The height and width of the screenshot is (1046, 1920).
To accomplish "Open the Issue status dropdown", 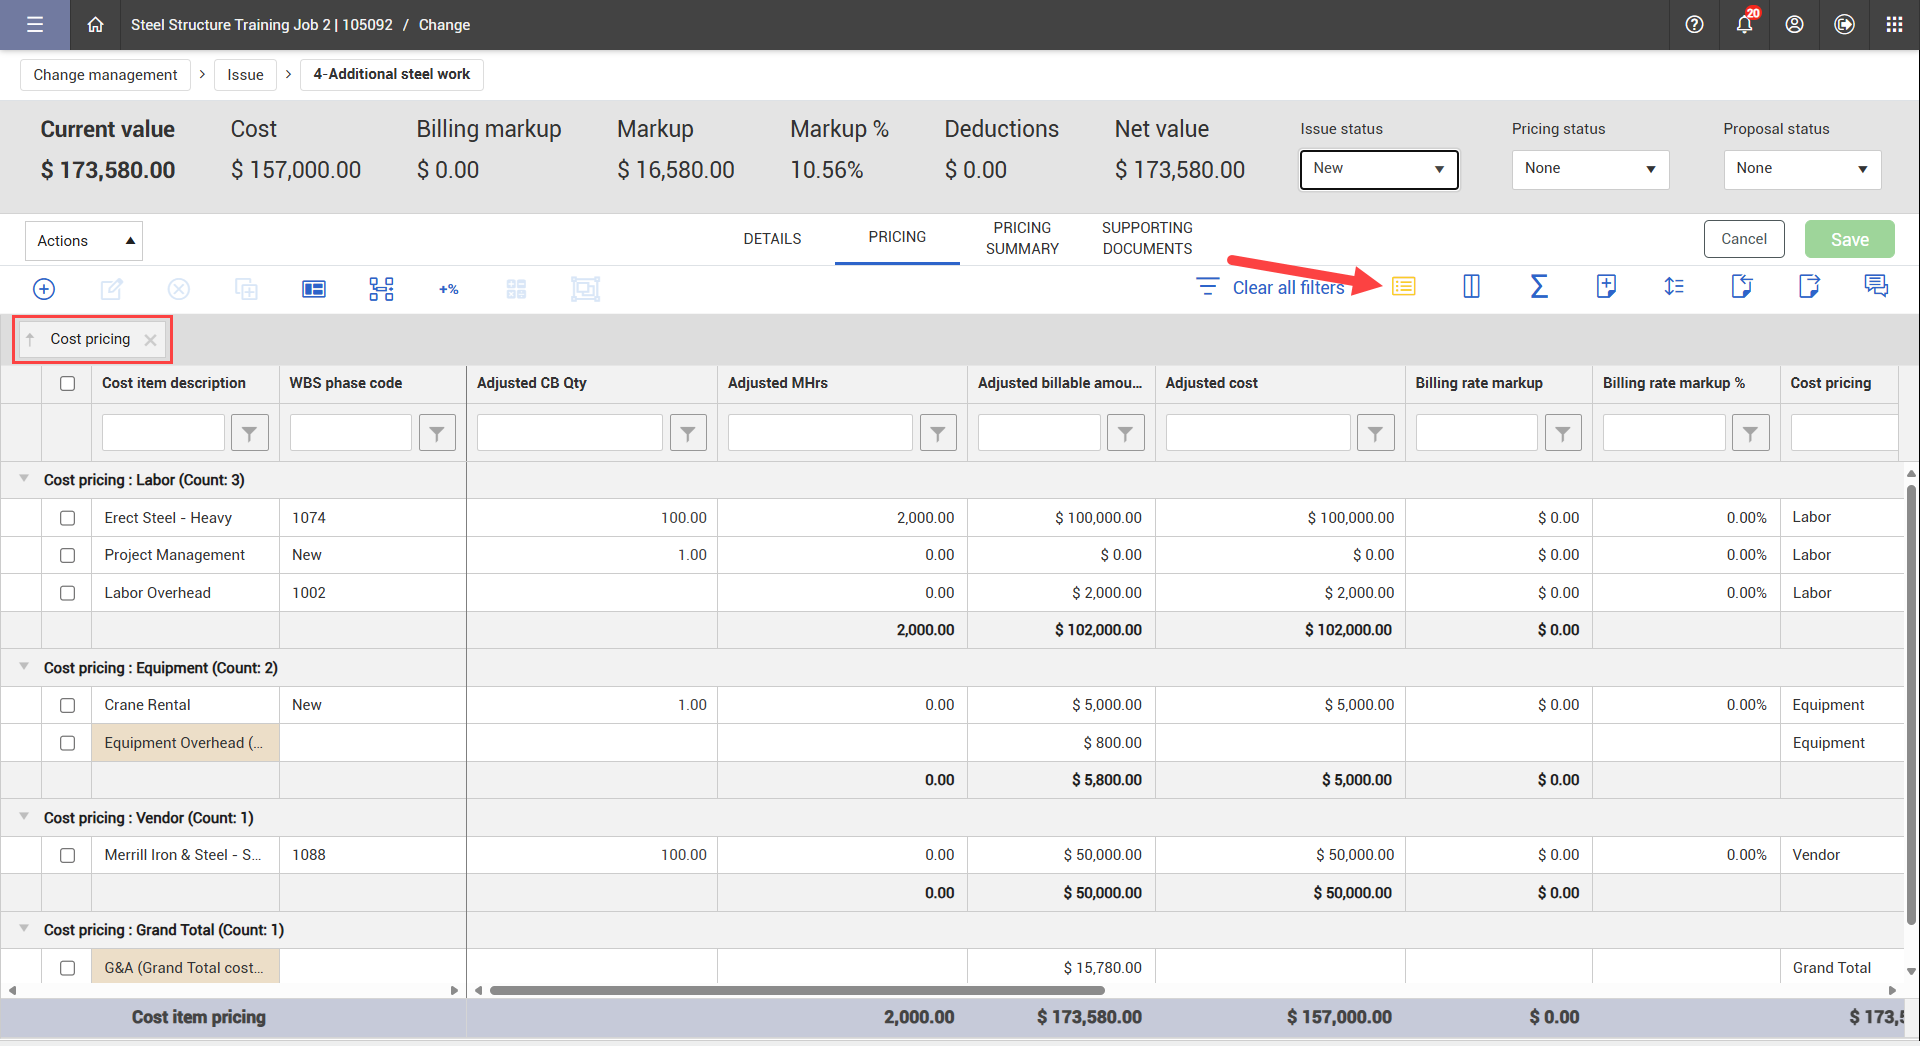I will tap(1378, 169).
